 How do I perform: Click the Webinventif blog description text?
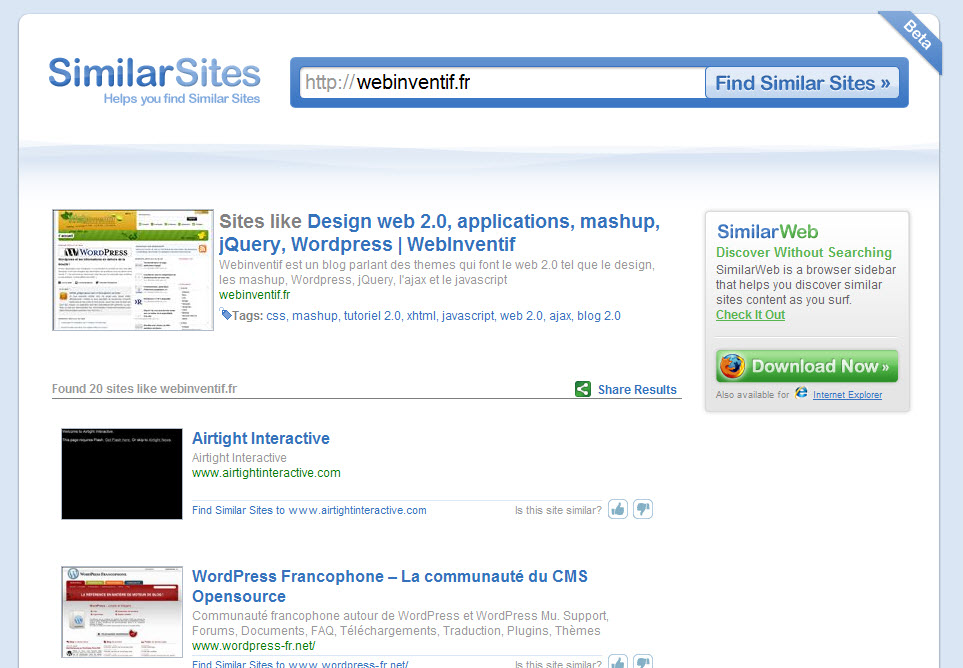click(437, 273)
